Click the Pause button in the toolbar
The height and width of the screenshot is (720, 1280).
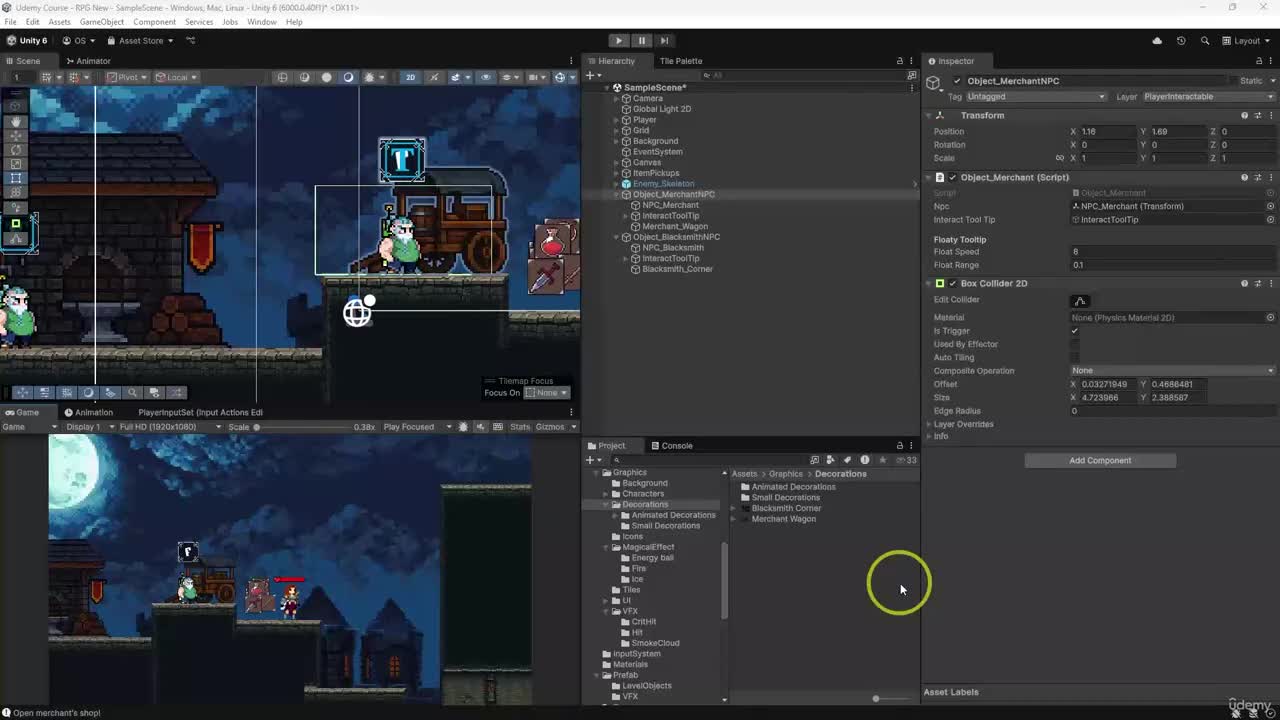(642, 41)
